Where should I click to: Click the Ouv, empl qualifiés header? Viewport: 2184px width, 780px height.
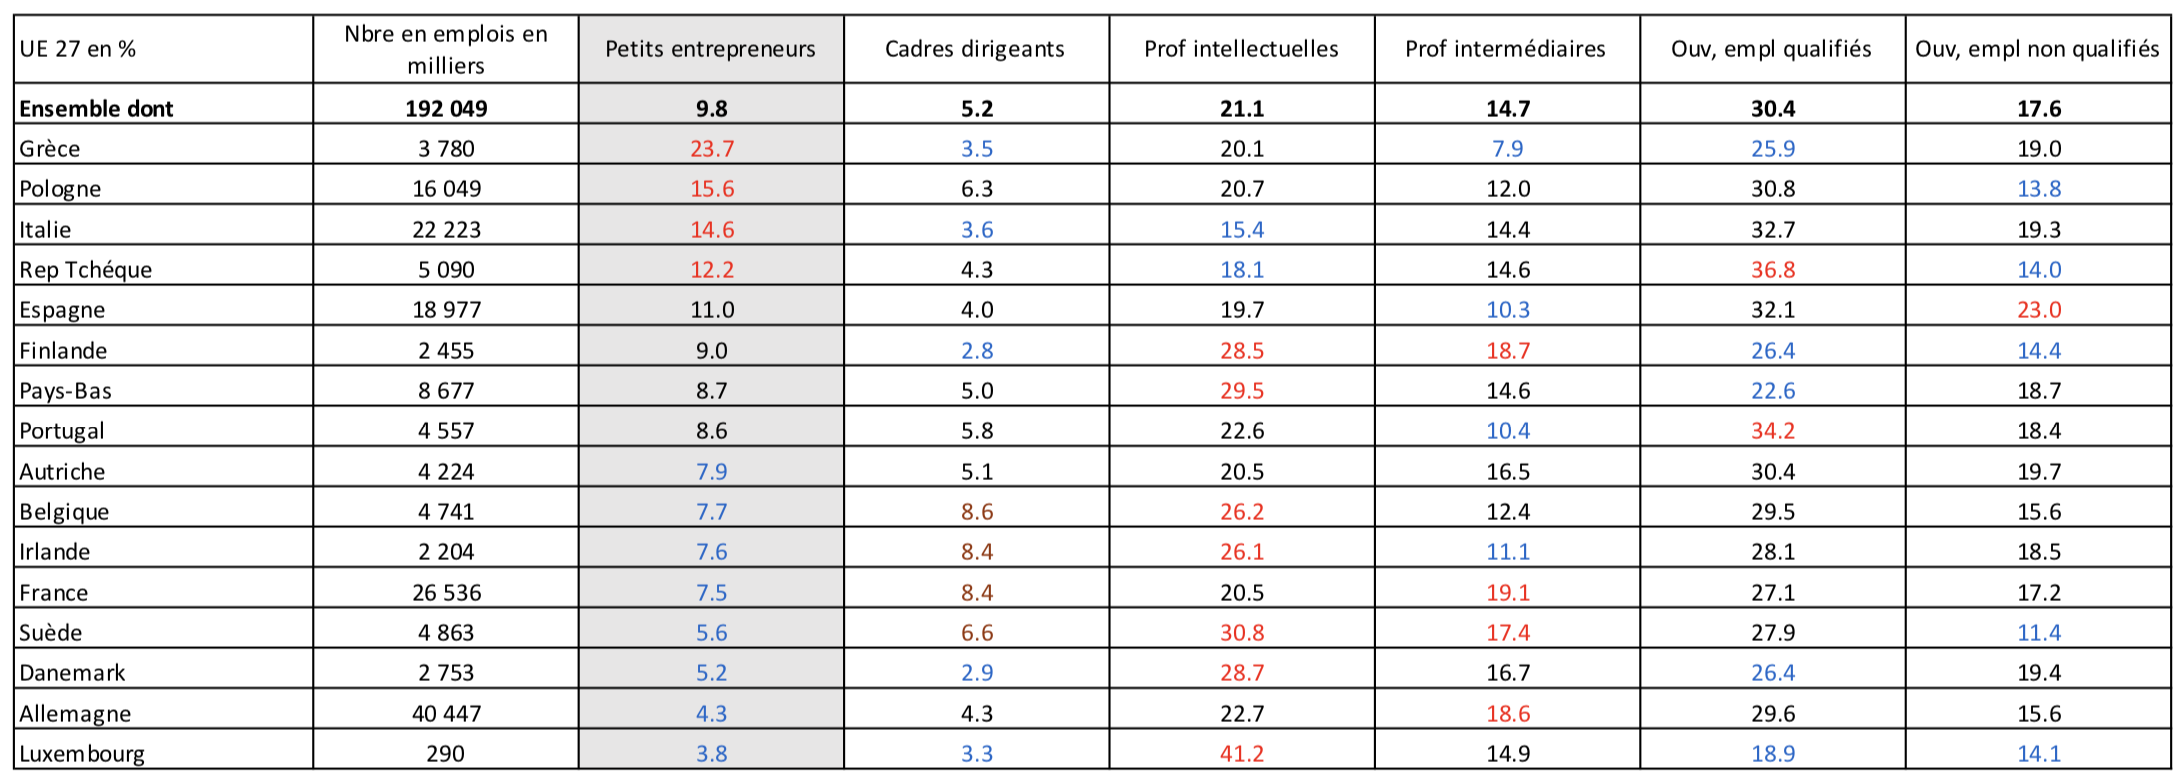(x=1771, y=49)
